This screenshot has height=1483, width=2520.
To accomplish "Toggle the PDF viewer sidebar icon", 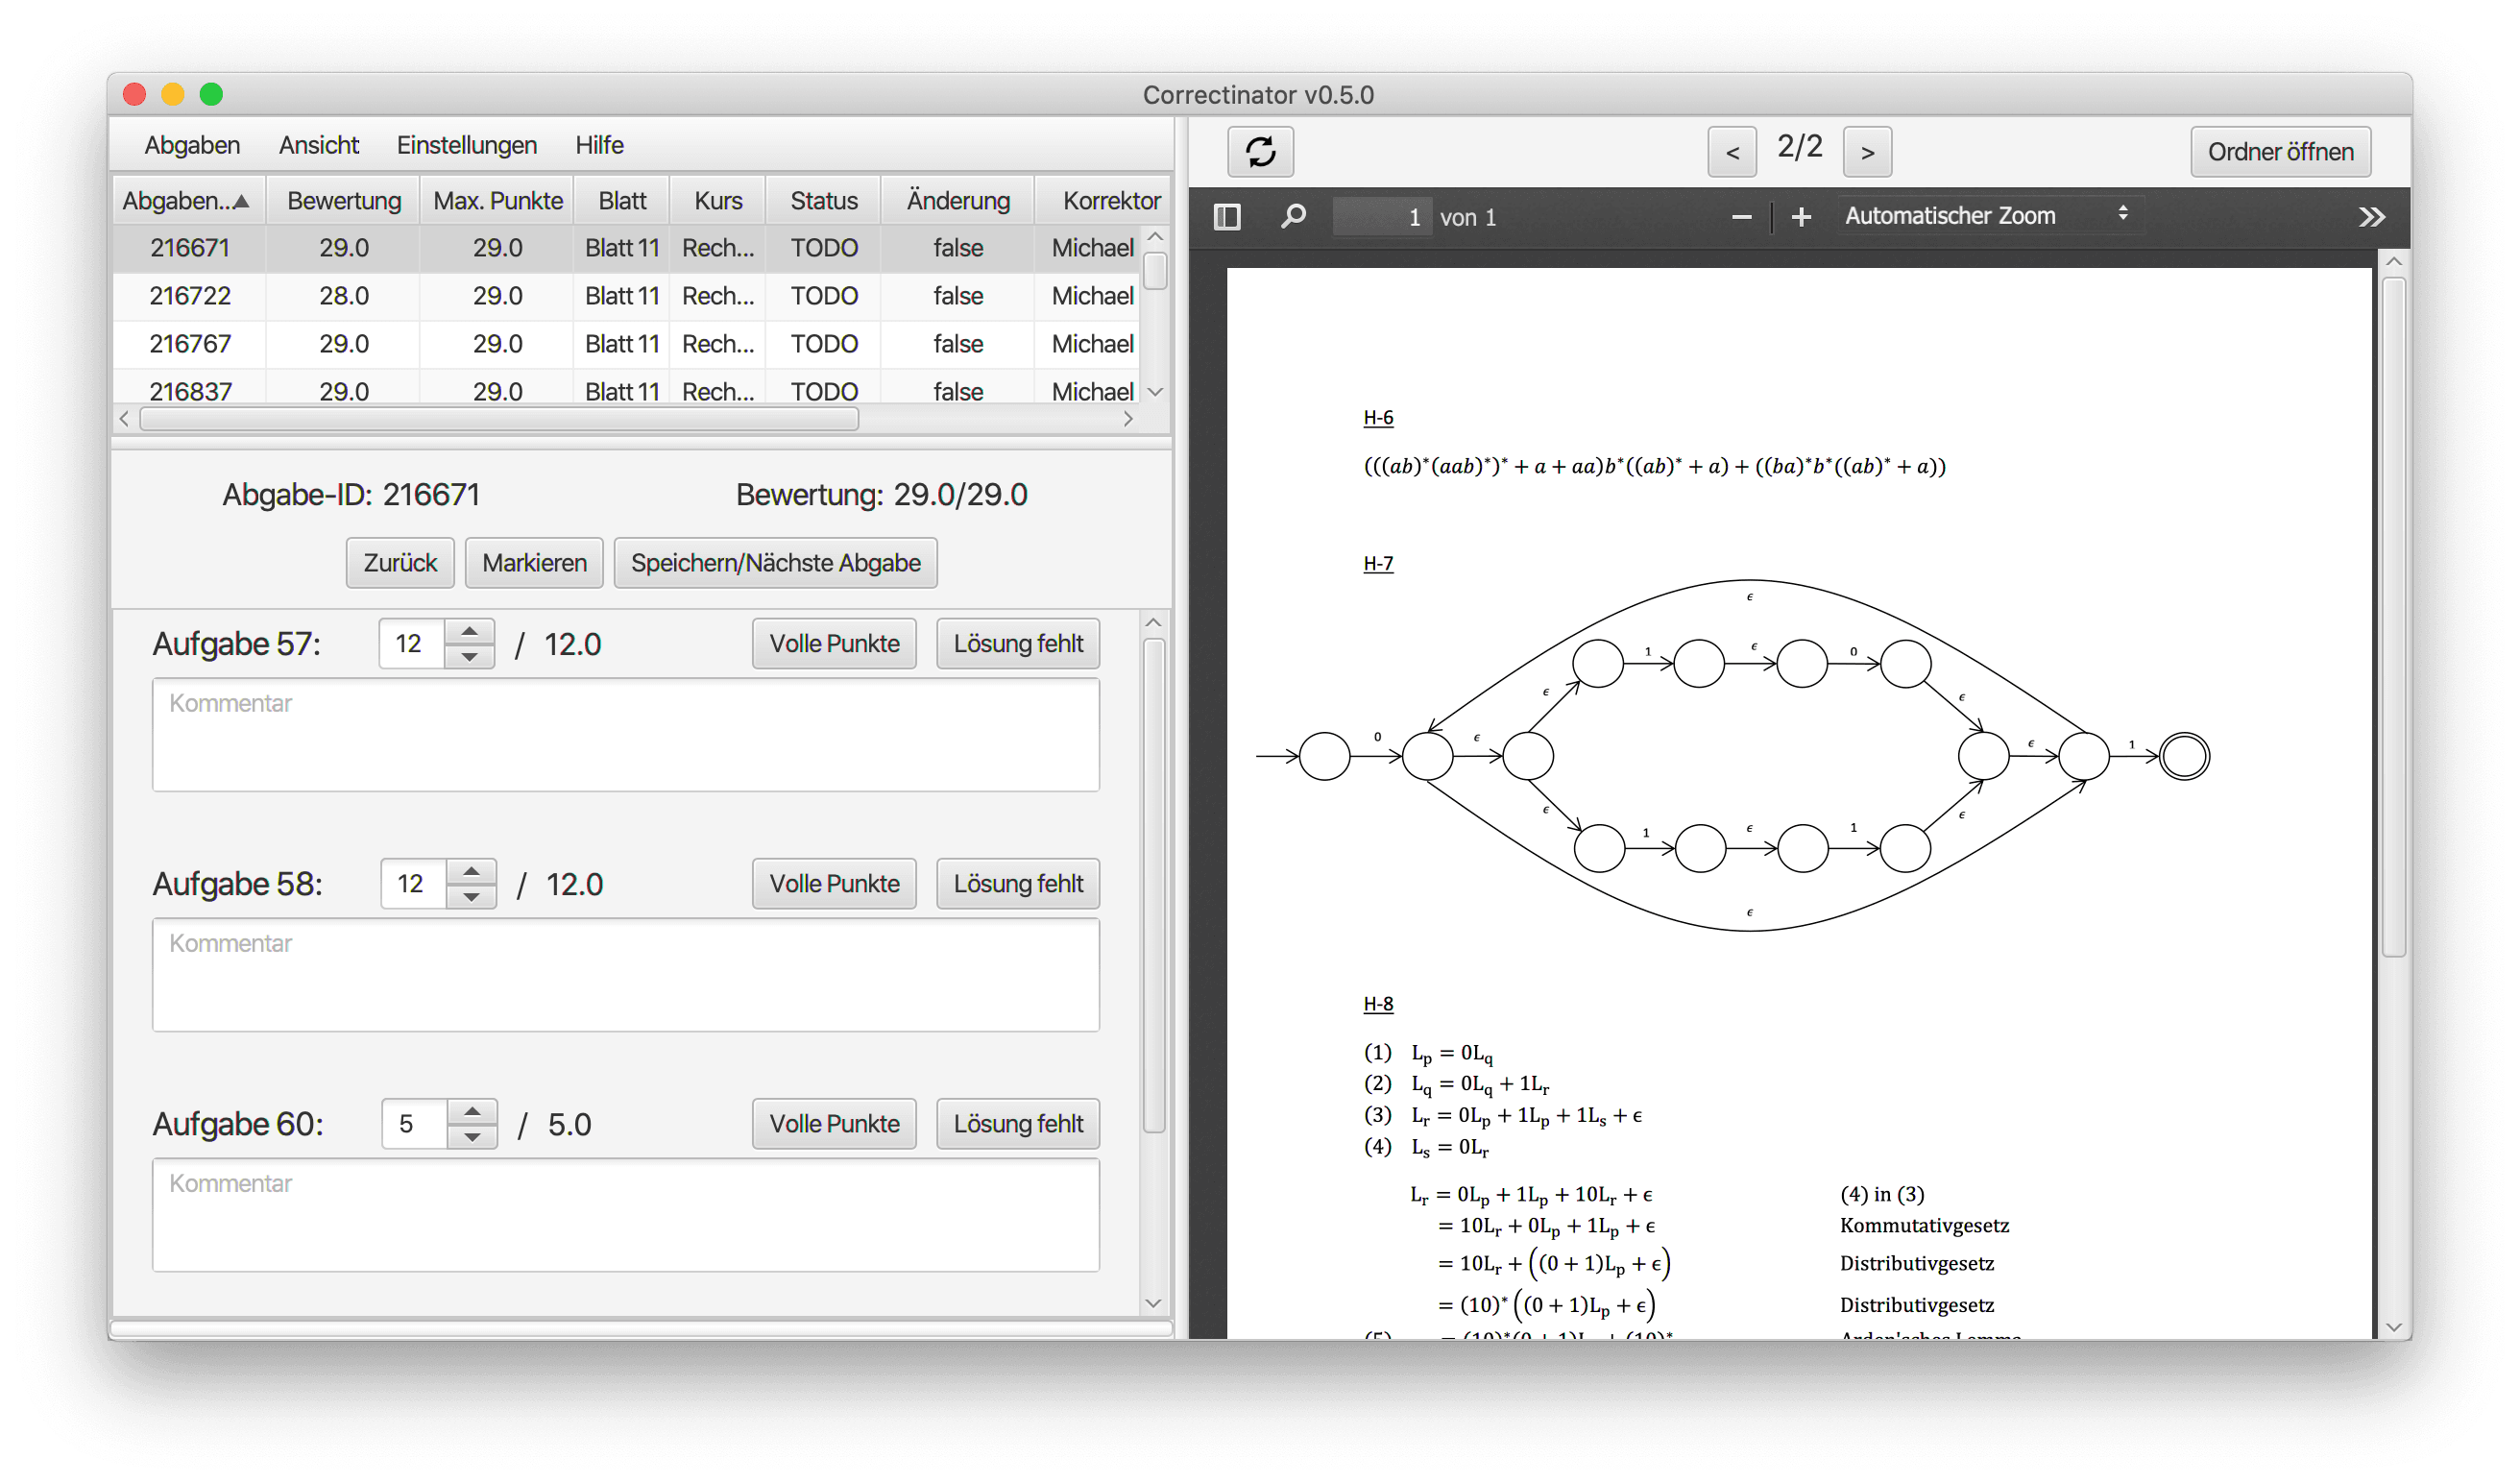I will point(1227,217).
